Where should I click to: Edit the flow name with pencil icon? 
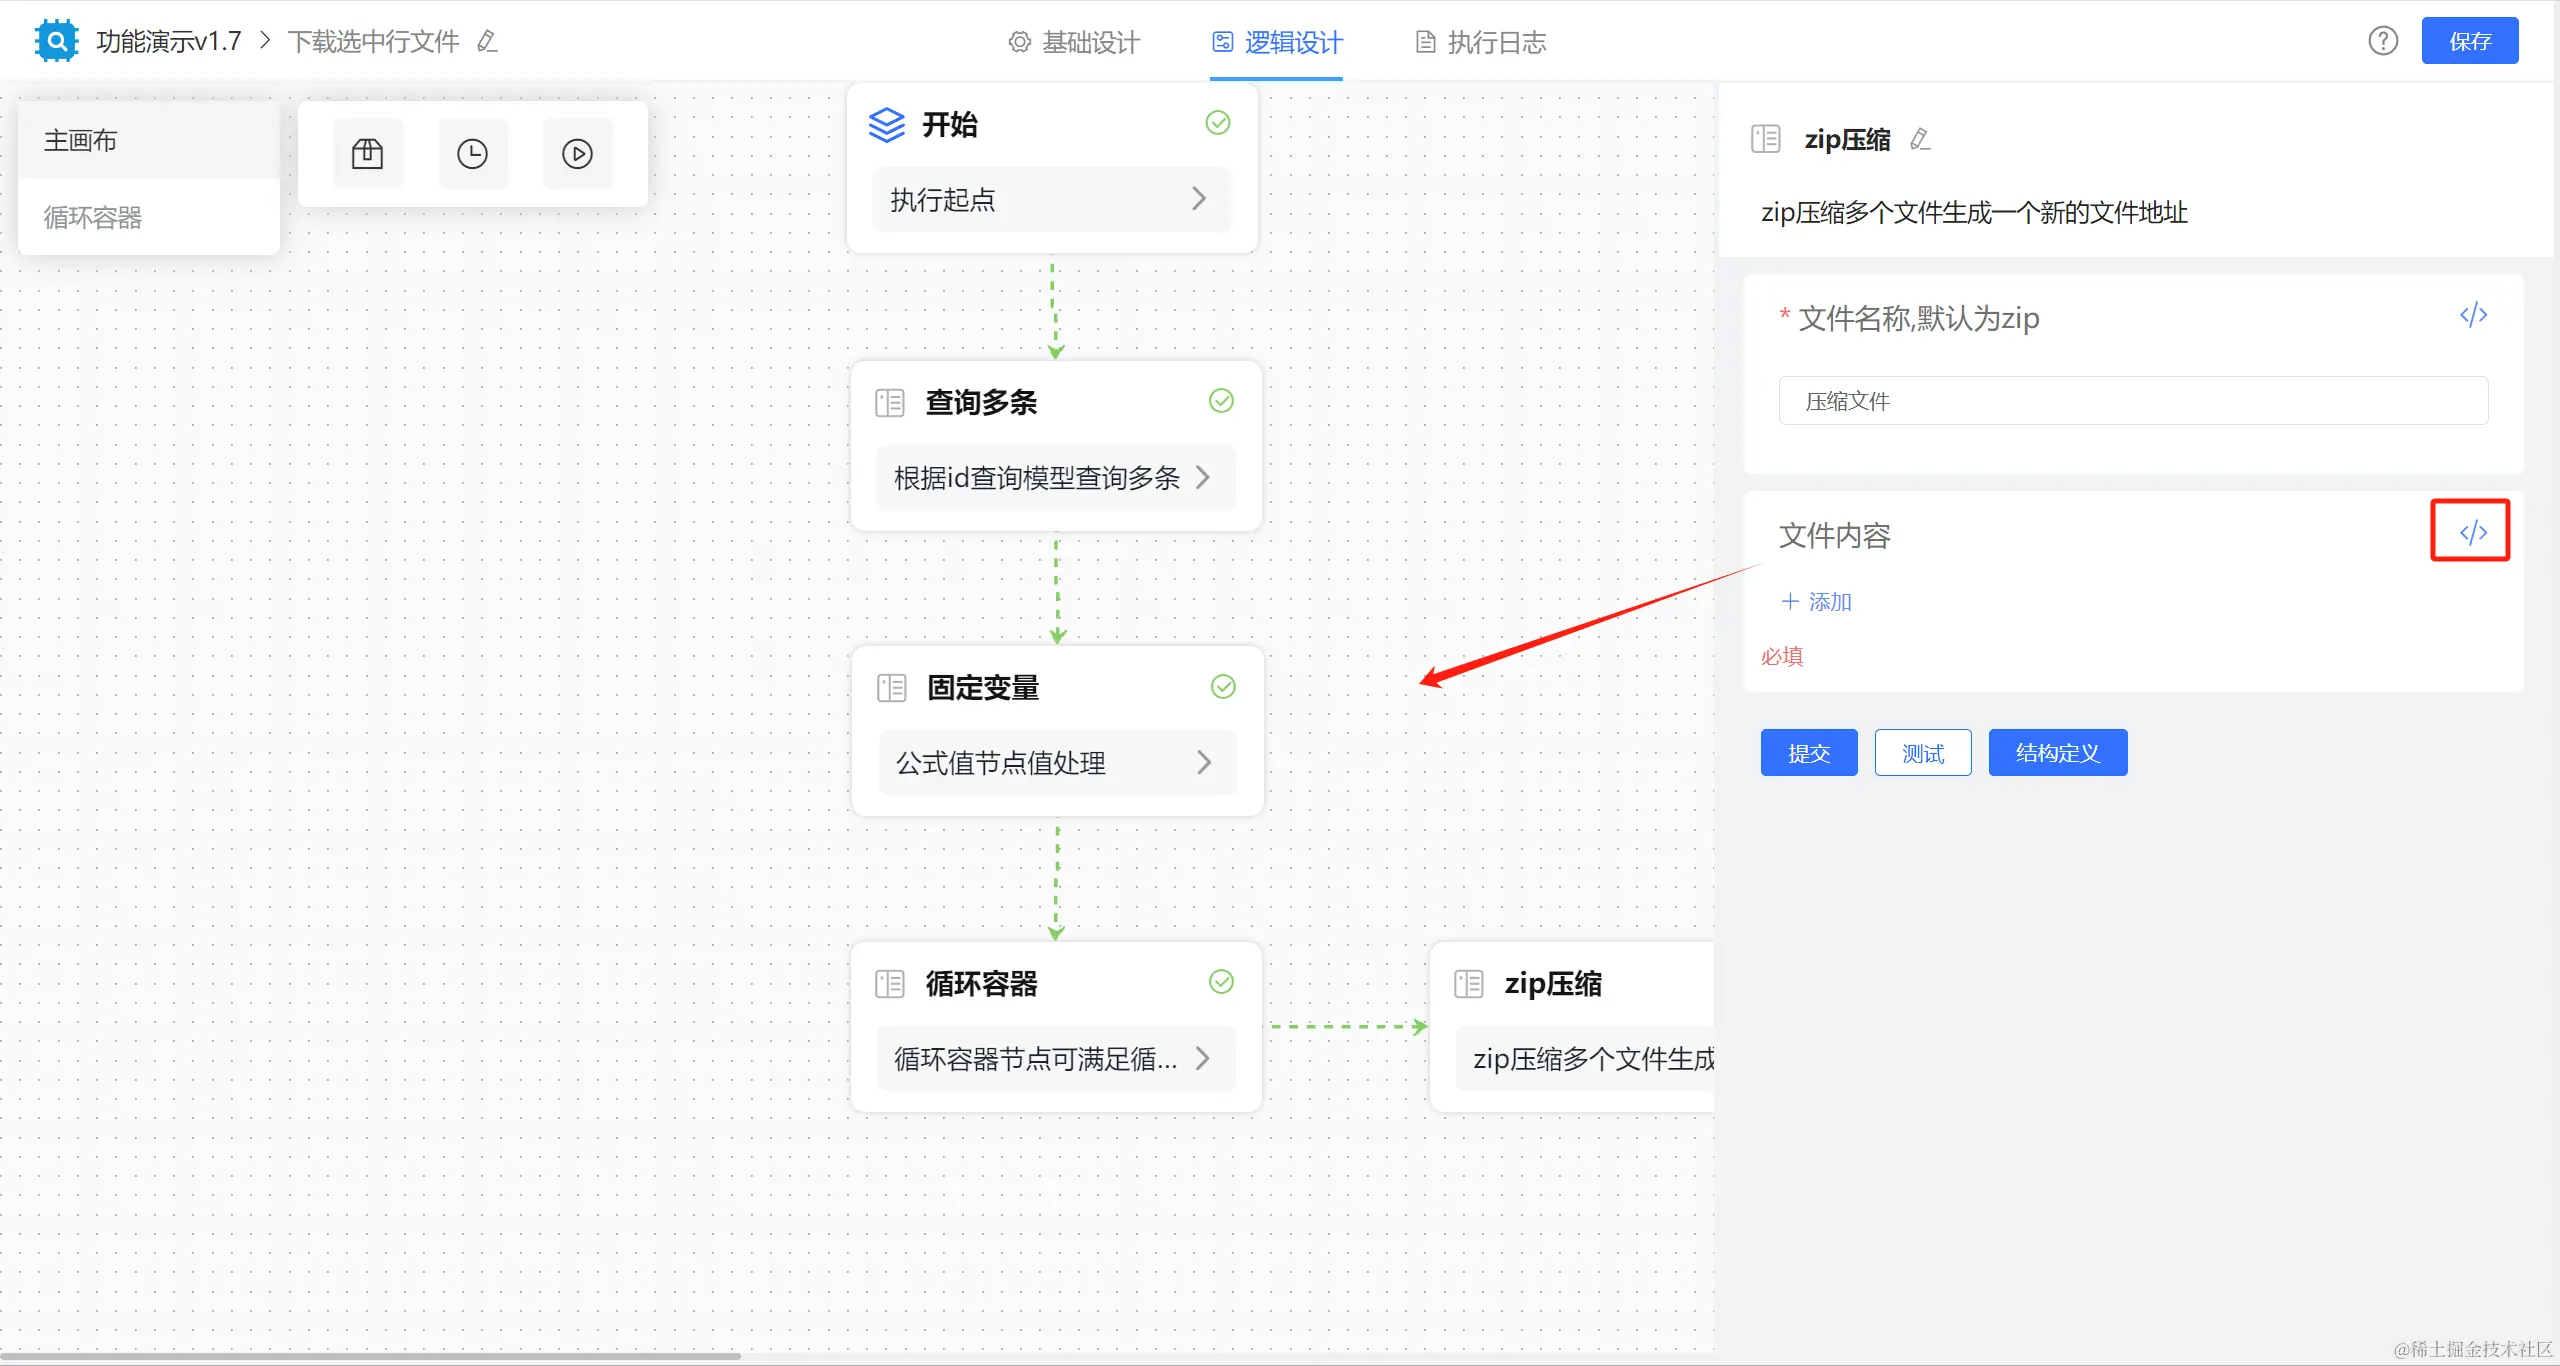pos(487,41)
